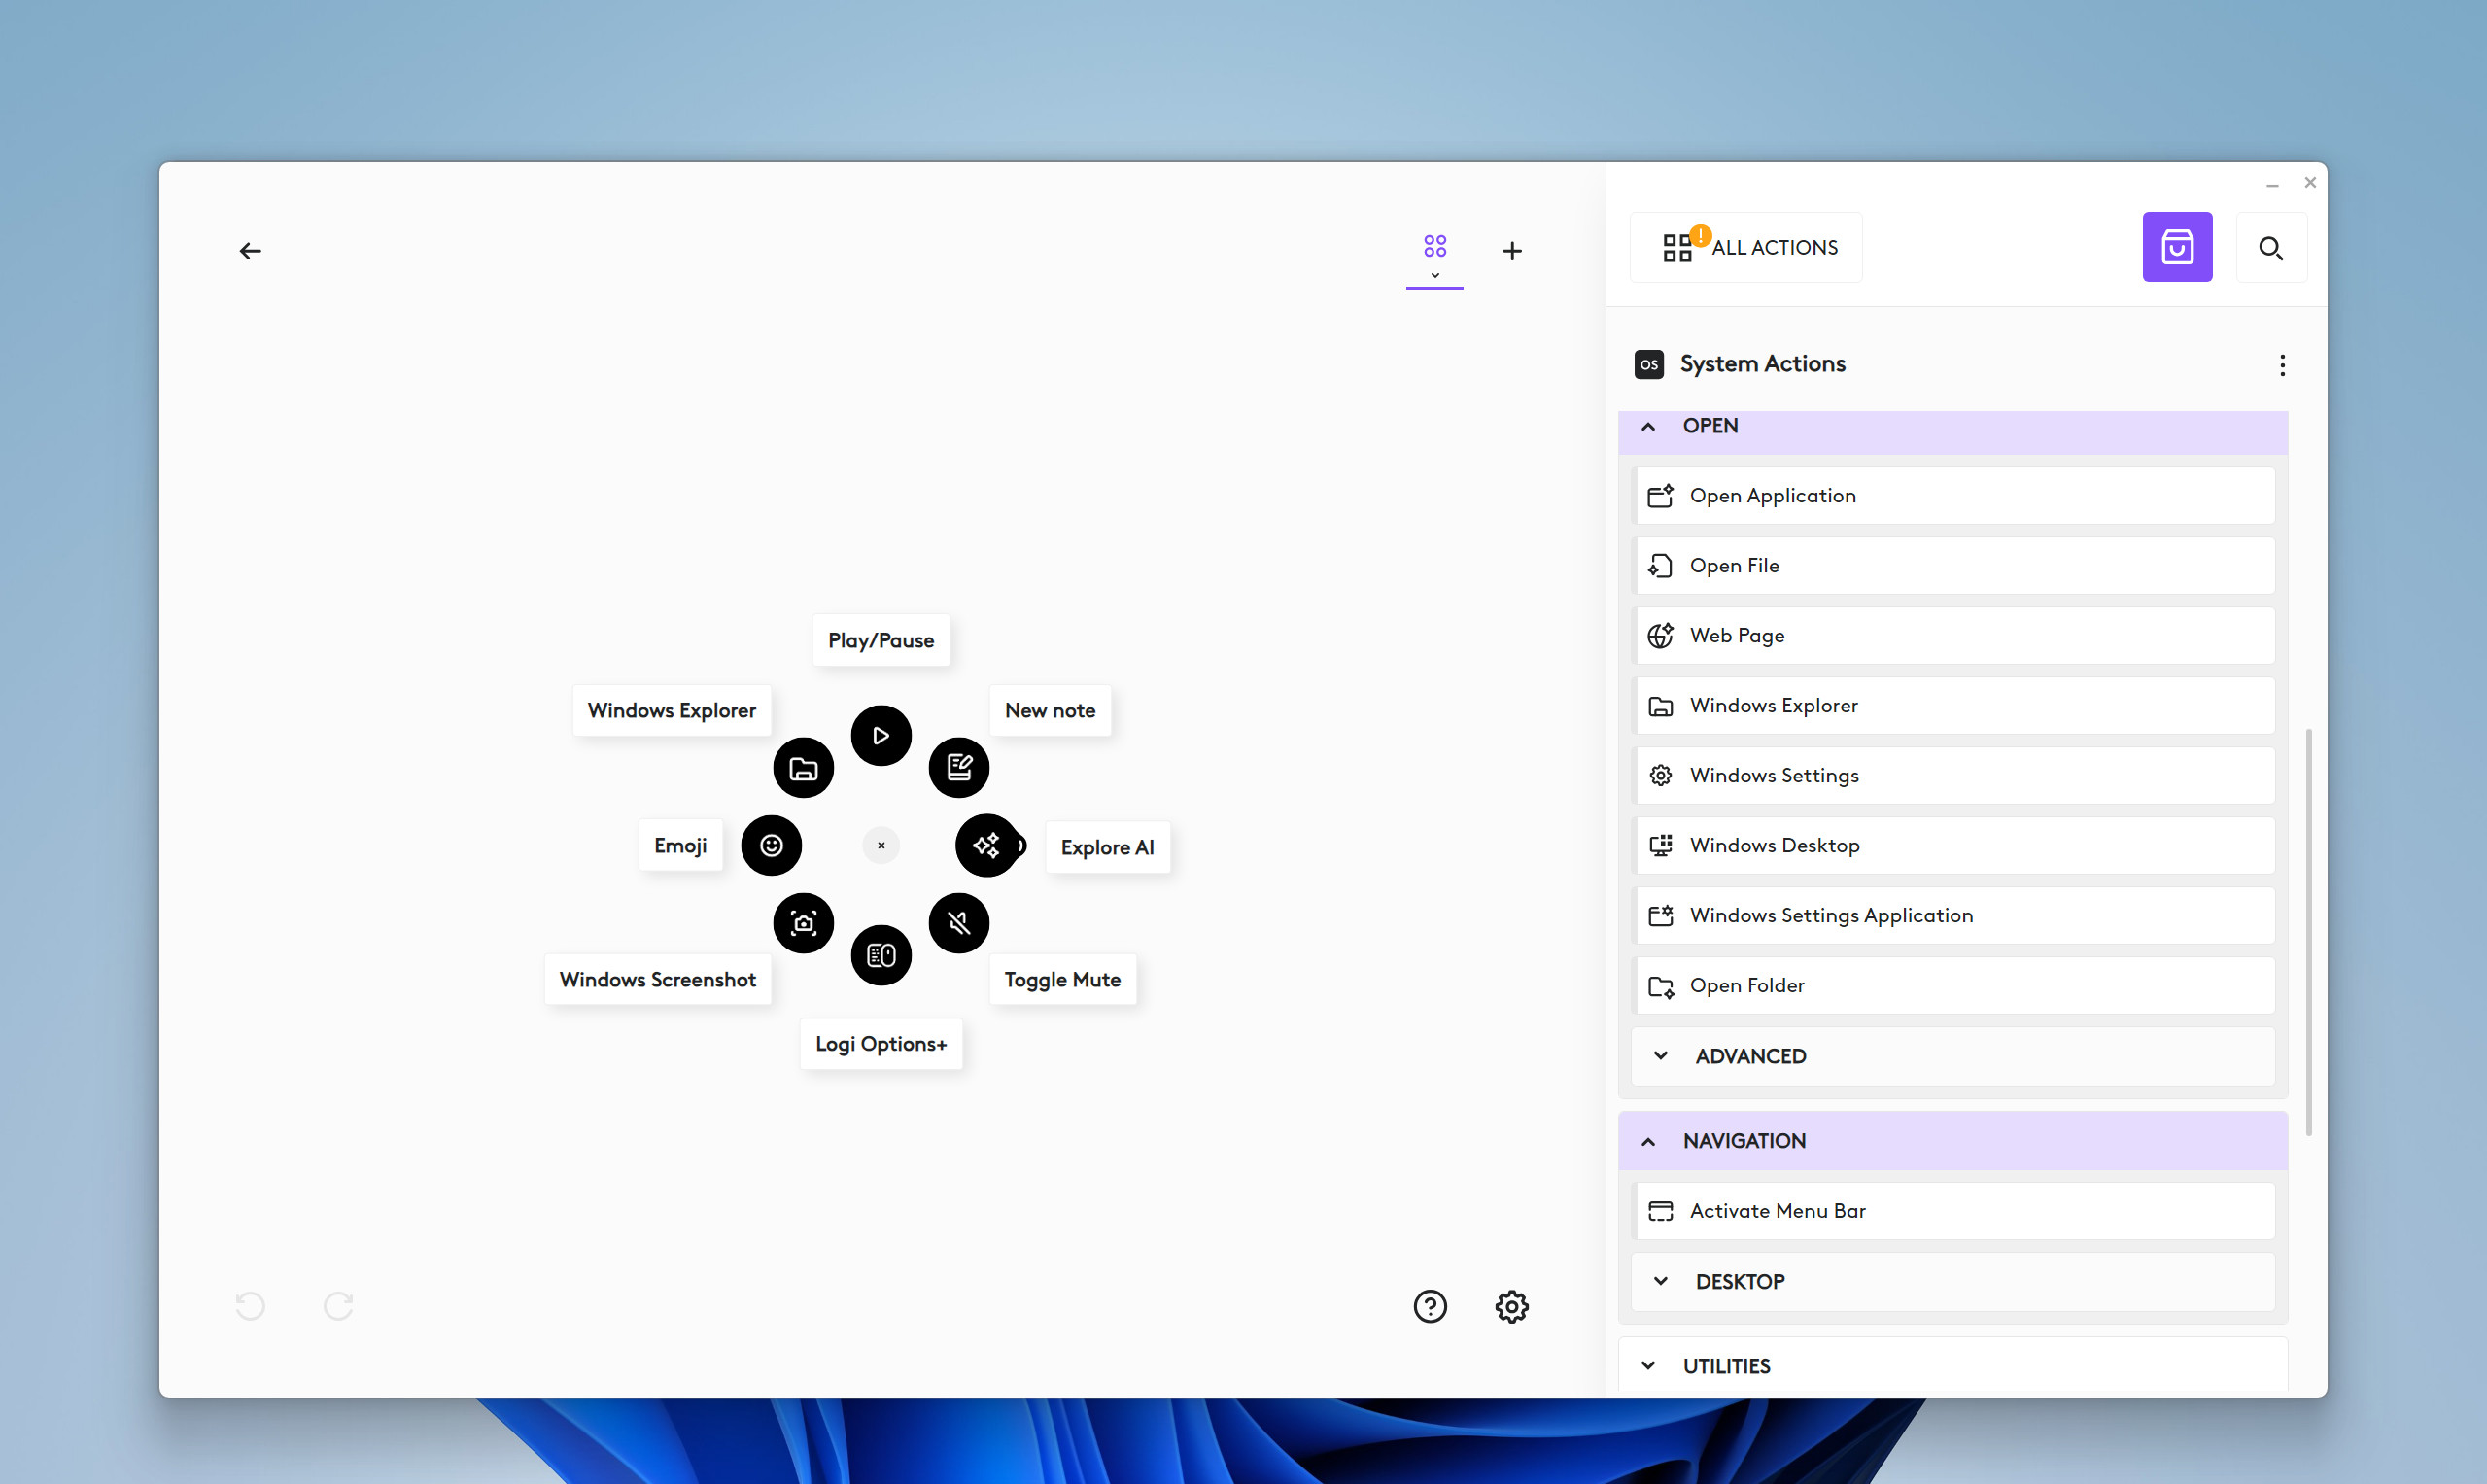
Task: Click the Windows Explorer ring label
Action: pyautogui.click(x=672, y=711)
